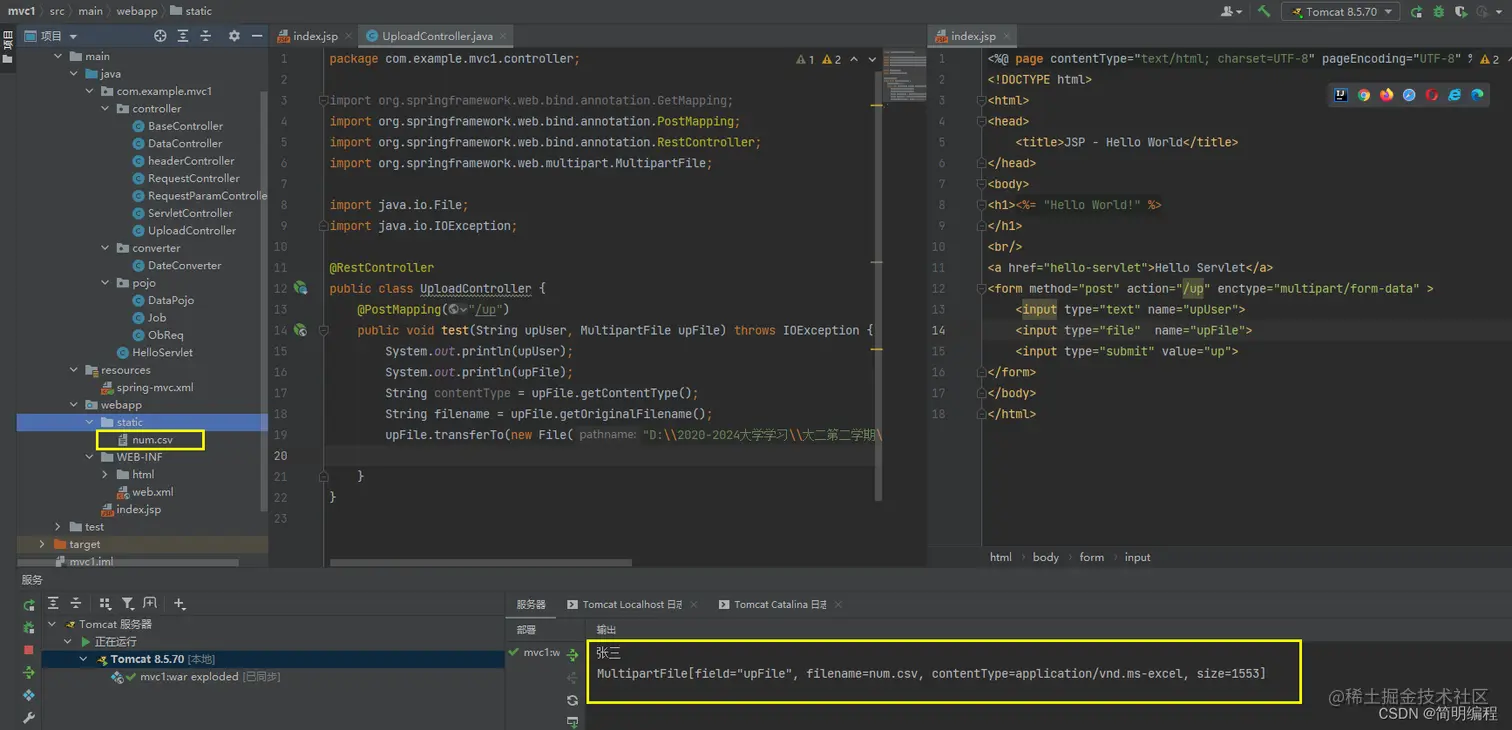The height and width of the screenshot is (730, 1512).
Task: Collapse the pojo package folder
Action: (x=105, y=283)
